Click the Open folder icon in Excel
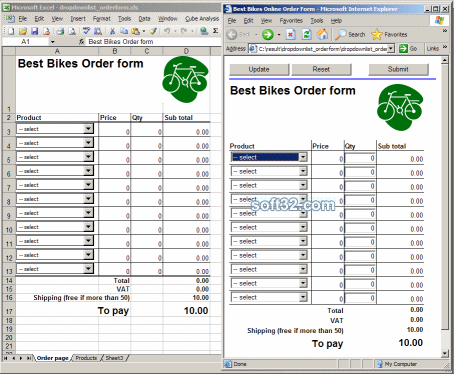This screenshot has height=374, width=454. point(23,31)
